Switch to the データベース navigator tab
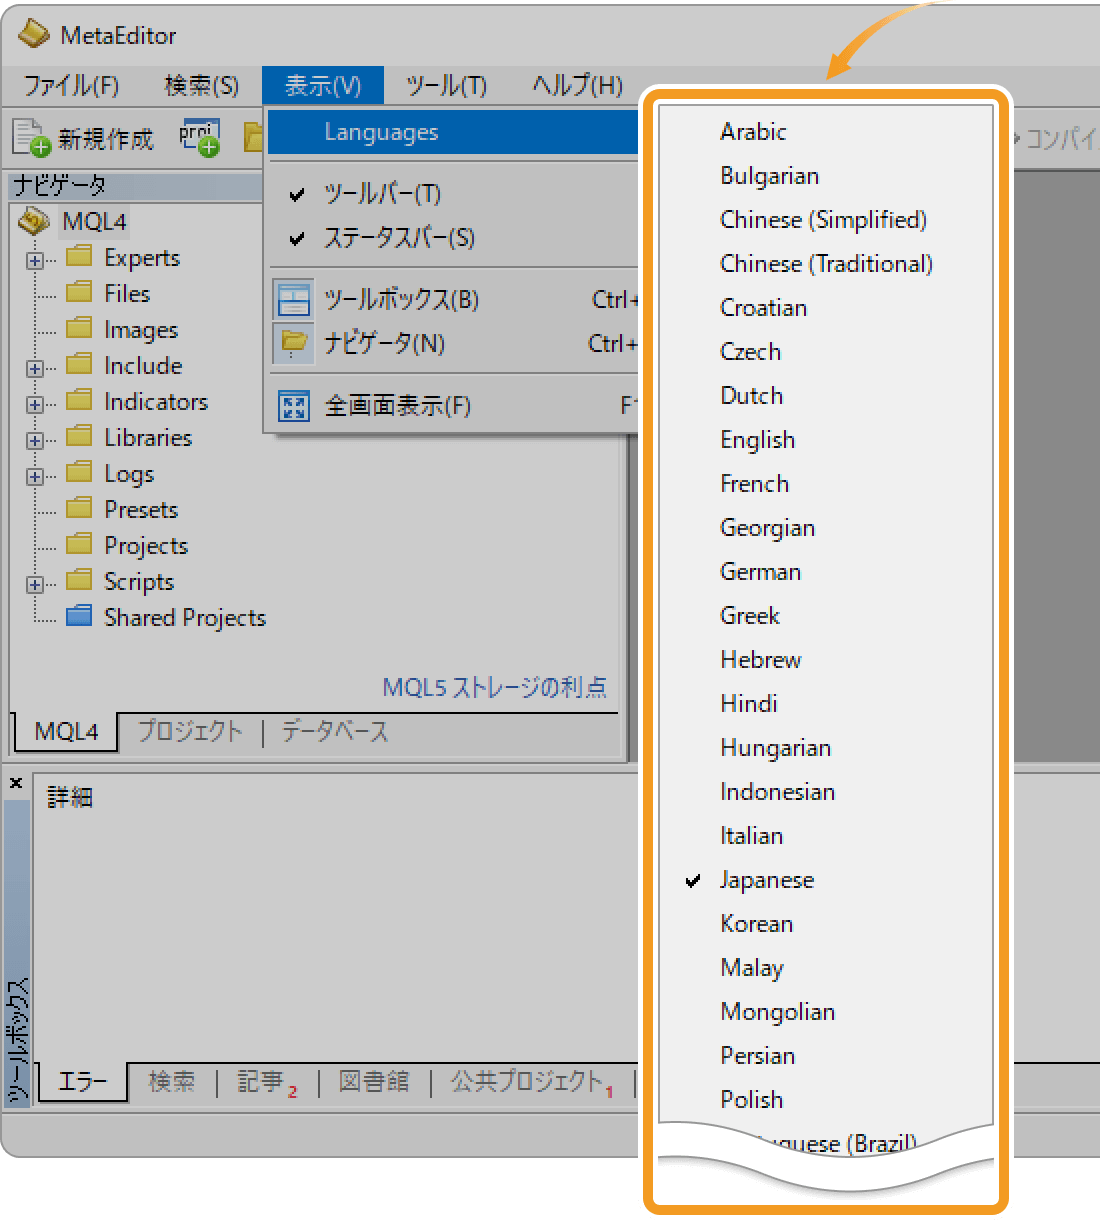This screenshot has width=1100, height=1220. click(334, 731)
